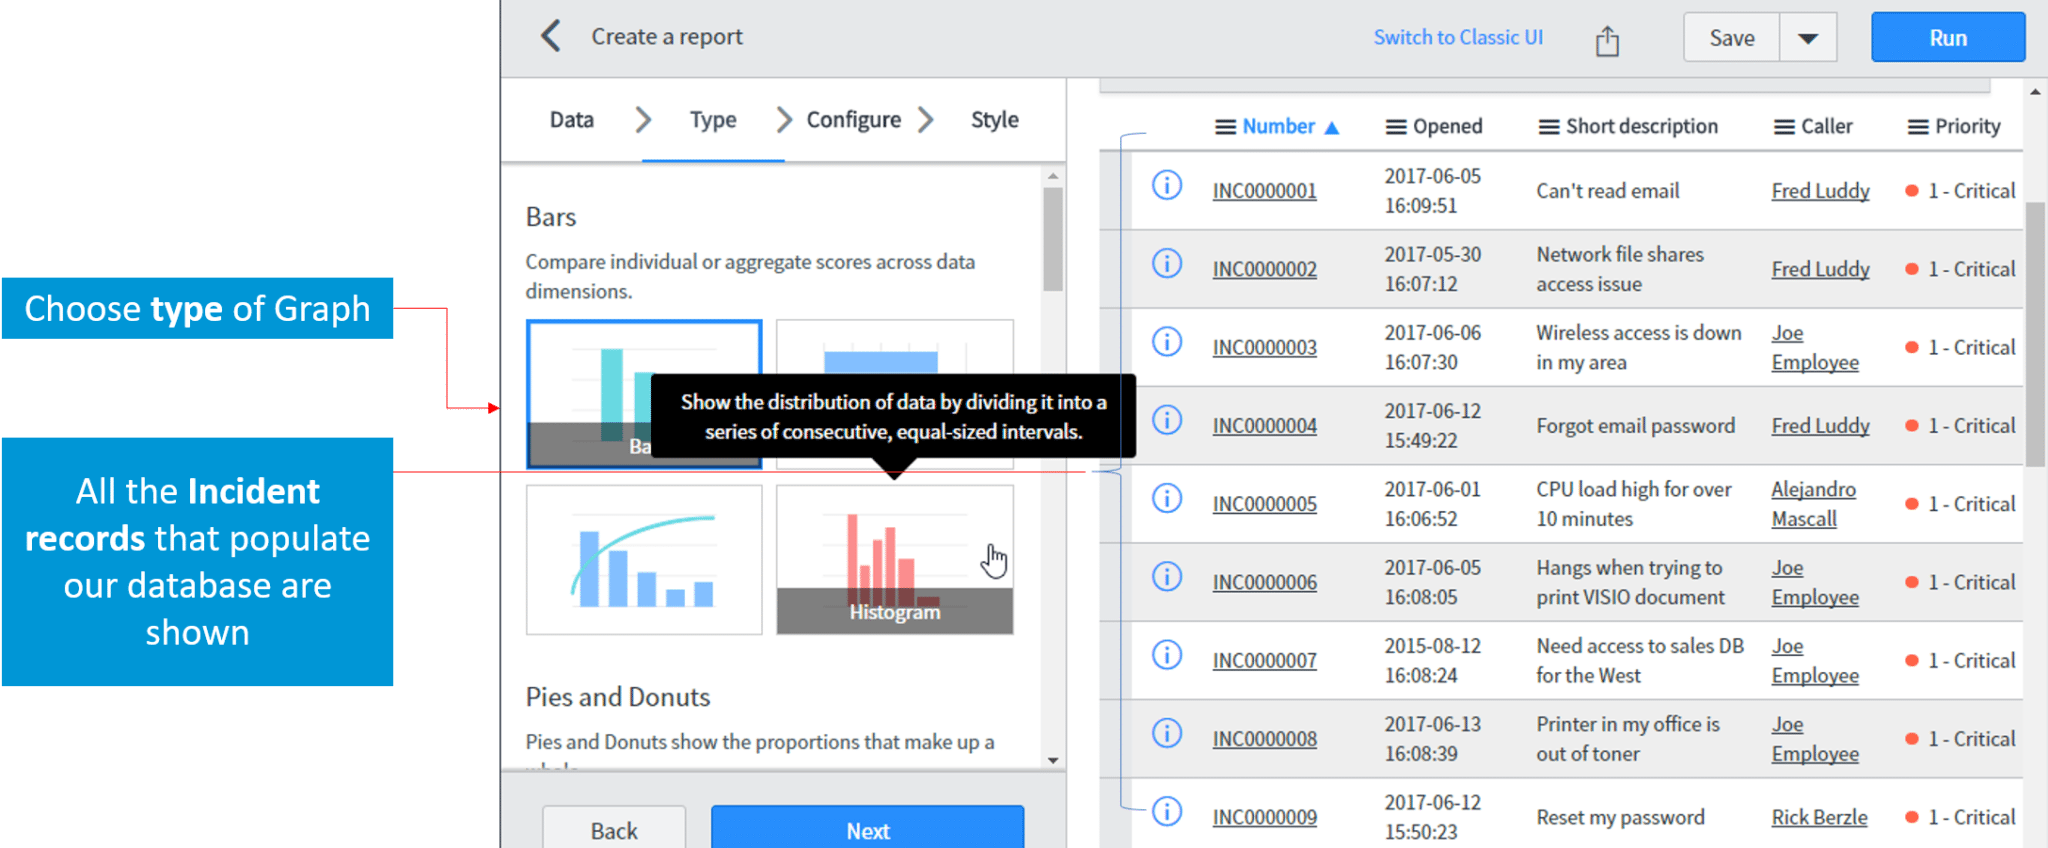
Task: Open caller Alejandro Mascall link
Action: 1813,504
